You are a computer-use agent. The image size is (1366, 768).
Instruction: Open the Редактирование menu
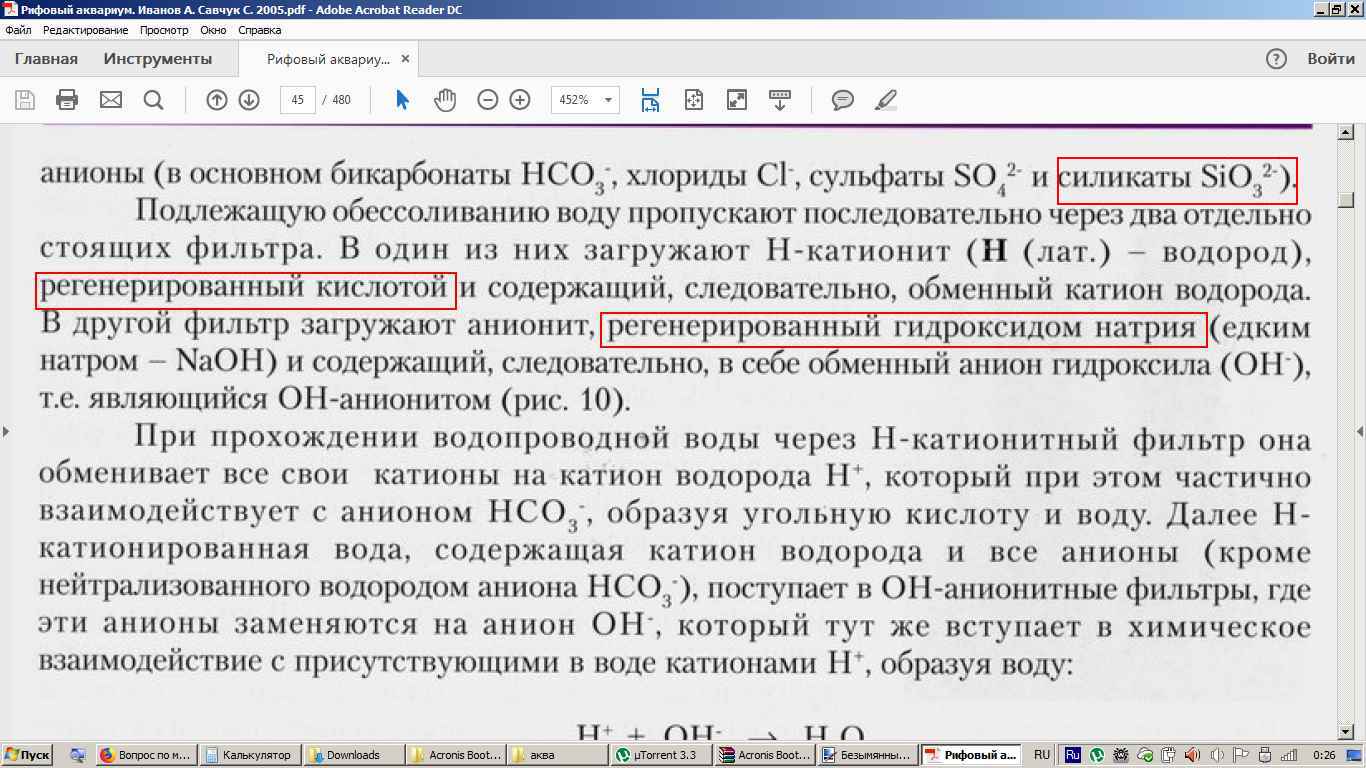click(85, 30)
